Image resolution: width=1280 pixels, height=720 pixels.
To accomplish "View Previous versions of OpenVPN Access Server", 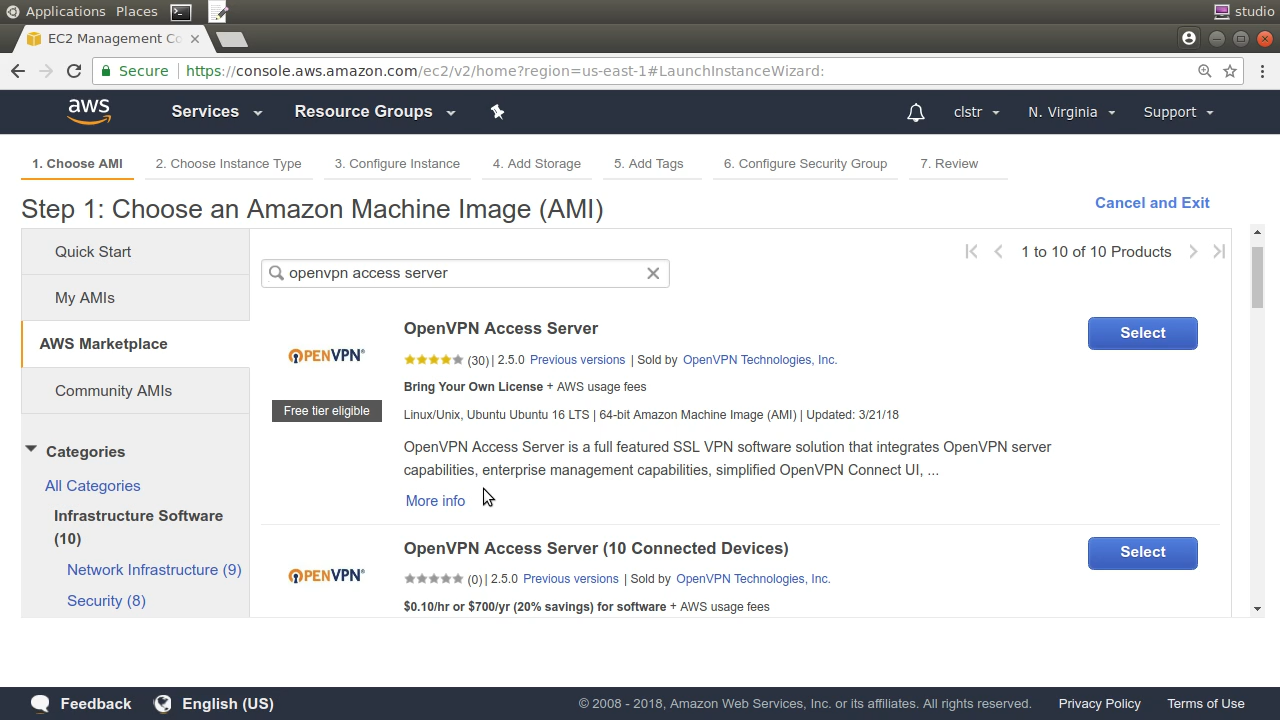I will pyautogui.click(x=577, y=360).
